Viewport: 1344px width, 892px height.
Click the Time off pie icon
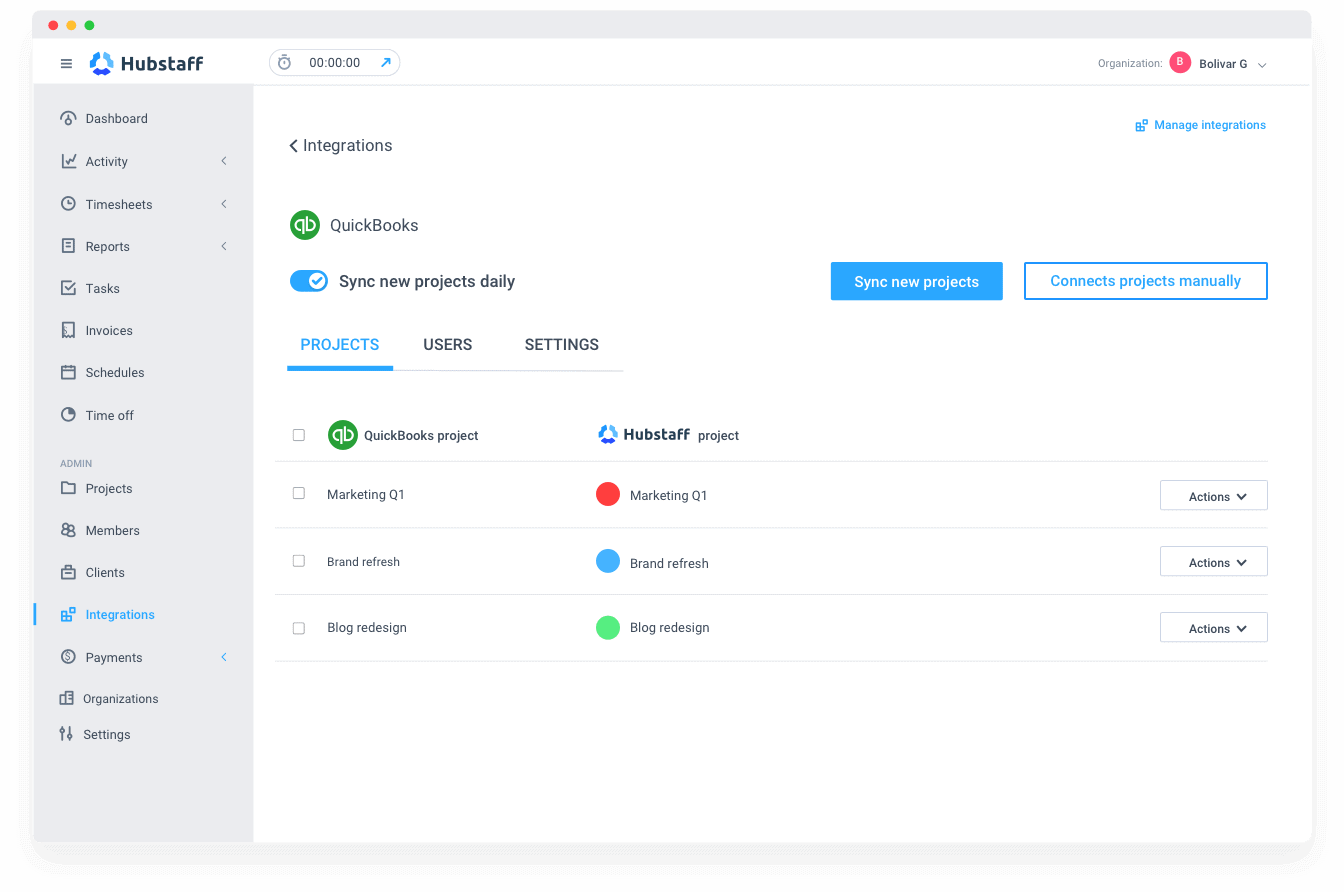click(68, 415)
